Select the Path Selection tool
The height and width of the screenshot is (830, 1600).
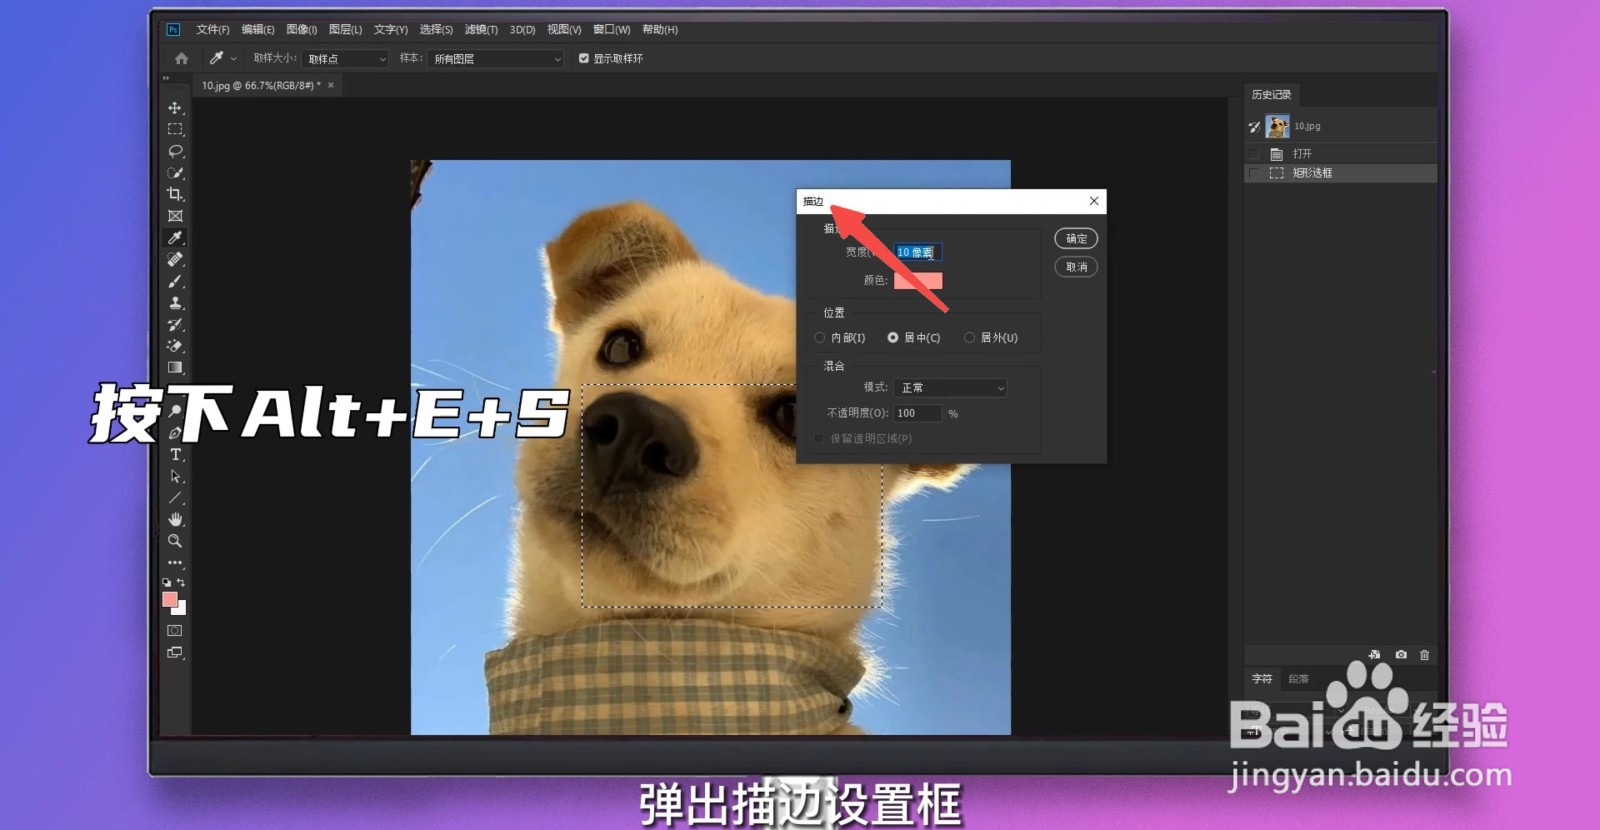click(175, 477)
